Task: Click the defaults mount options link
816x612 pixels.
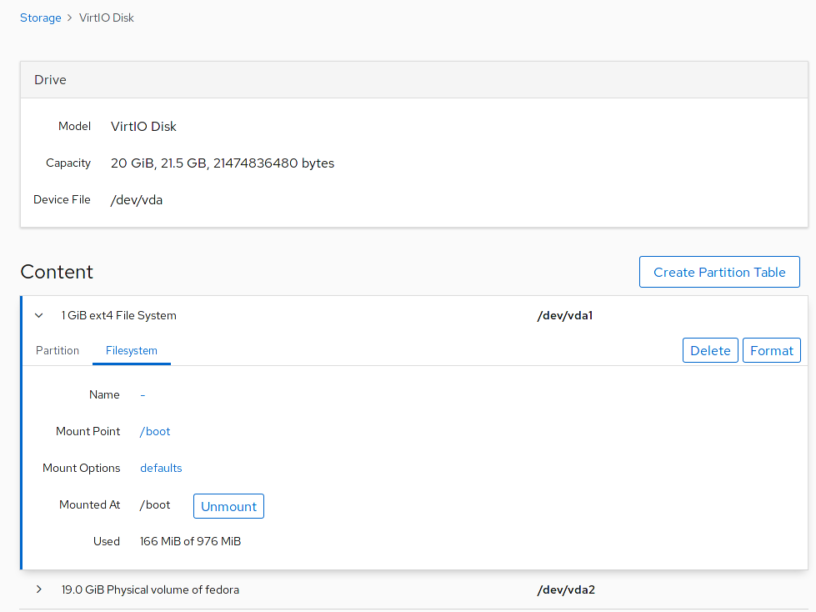Action: (161, 467)
